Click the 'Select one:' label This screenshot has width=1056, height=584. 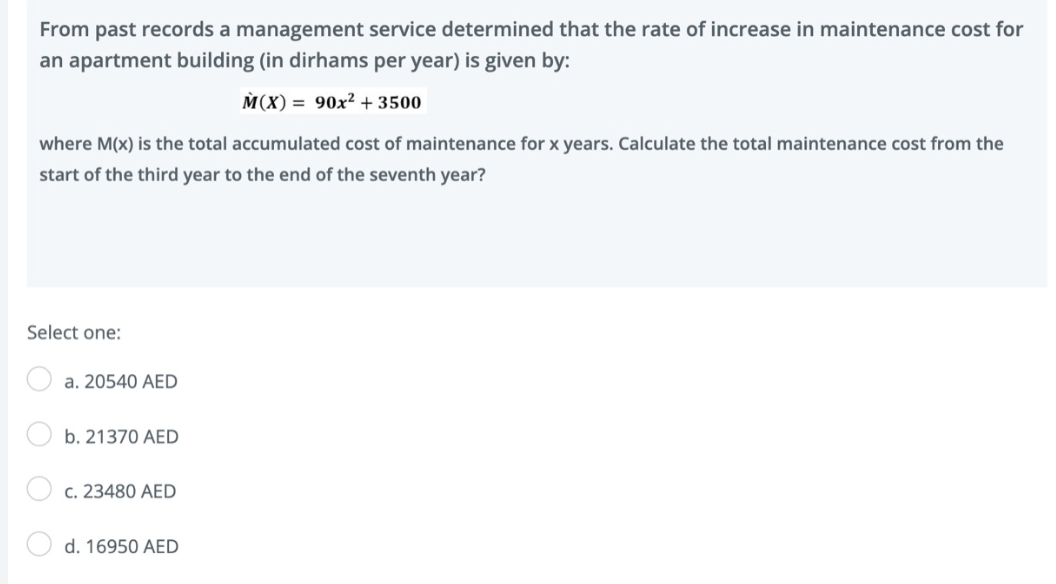73,331
